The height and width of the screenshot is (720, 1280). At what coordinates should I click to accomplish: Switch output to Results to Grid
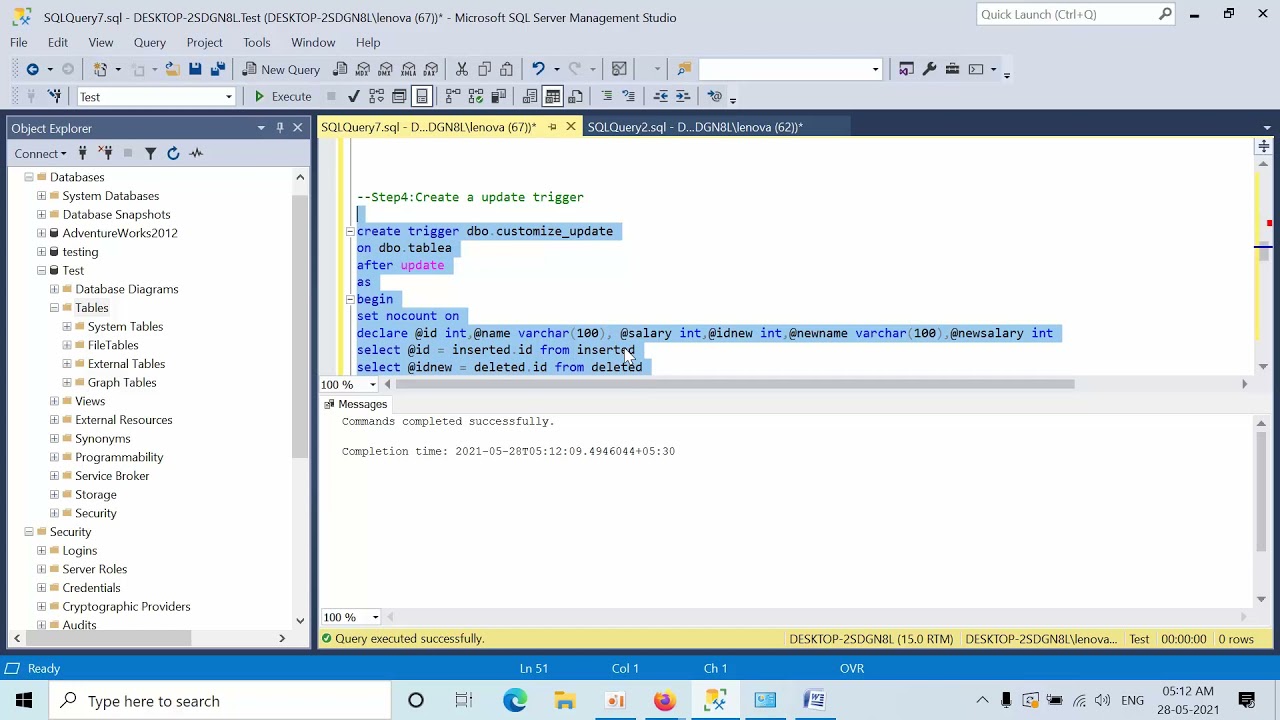pyautogui.click(x=553, y=96)
